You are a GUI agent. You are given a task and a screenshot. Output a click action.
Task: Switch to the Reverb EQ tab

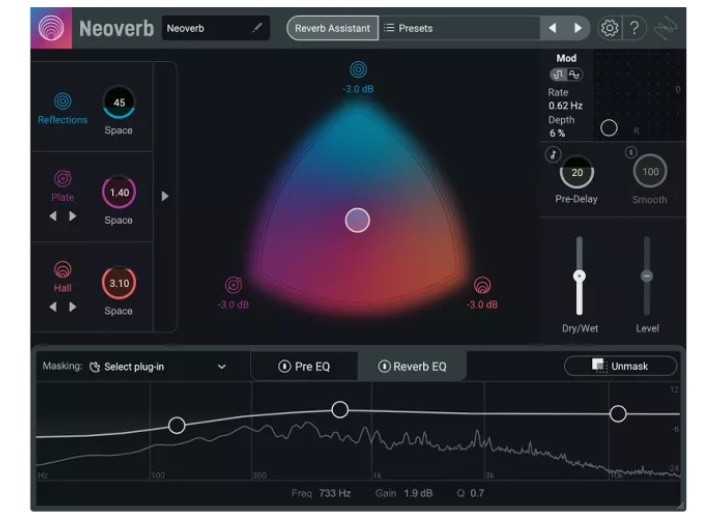coord(412,366)
